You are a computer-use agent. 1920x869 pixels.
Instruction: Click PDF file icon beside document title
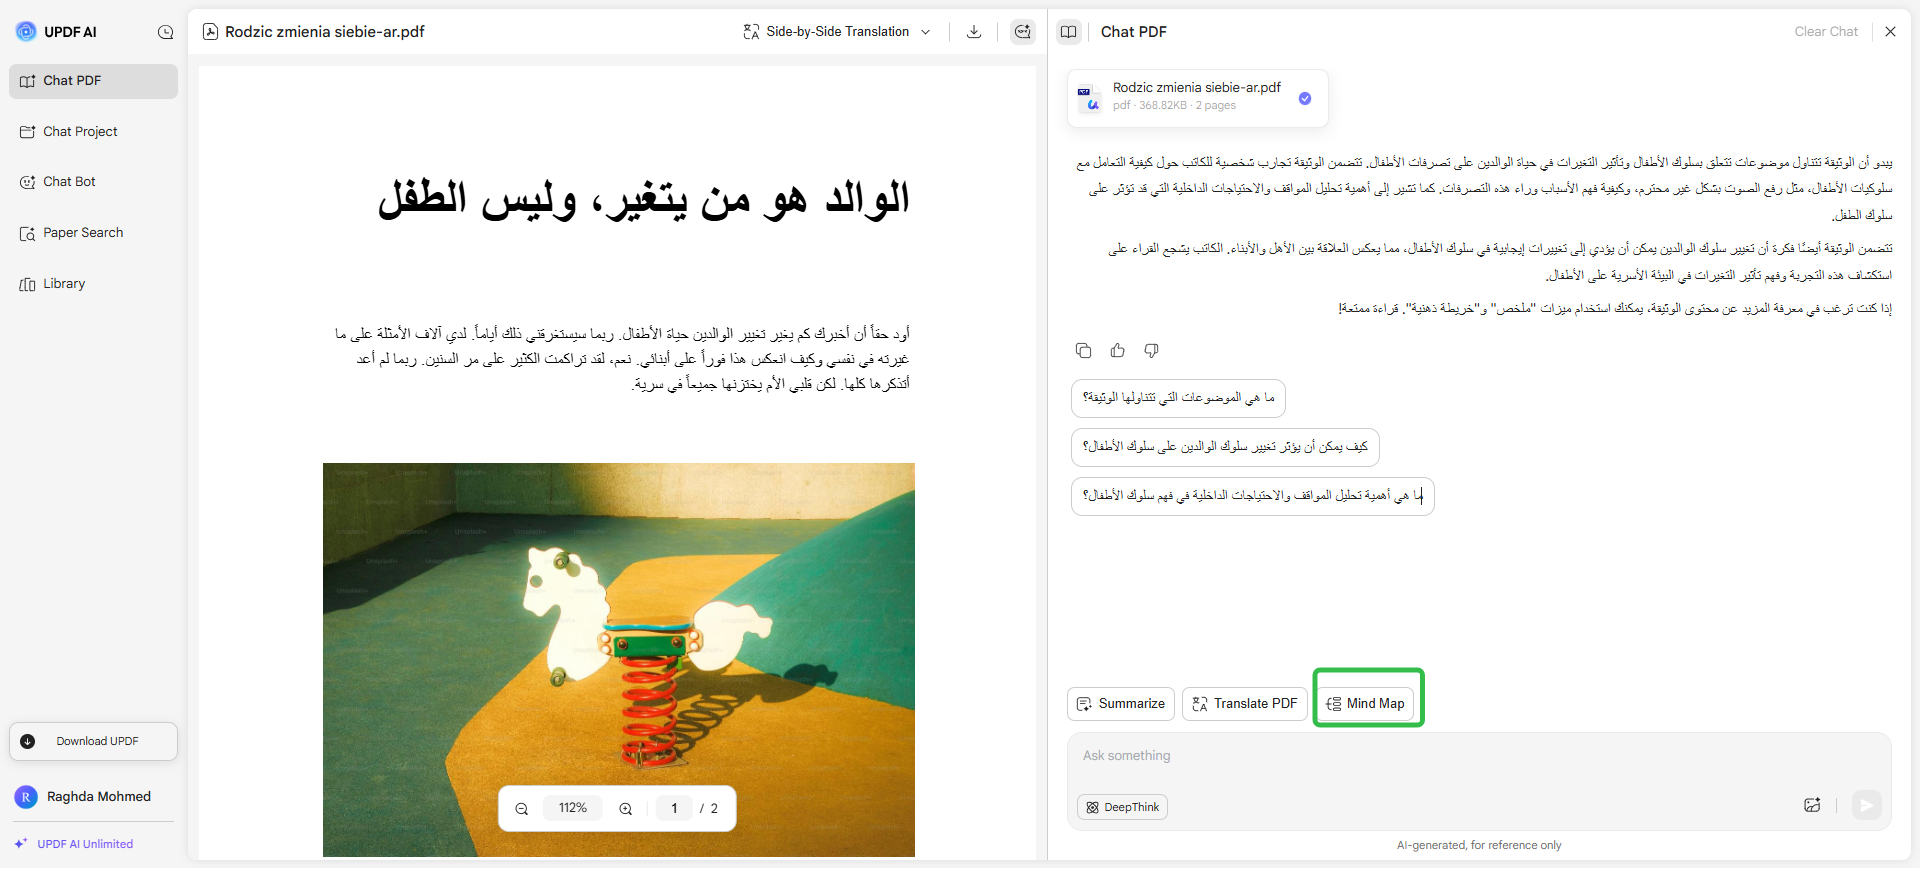pyautogui.click(x=210, y=32)
